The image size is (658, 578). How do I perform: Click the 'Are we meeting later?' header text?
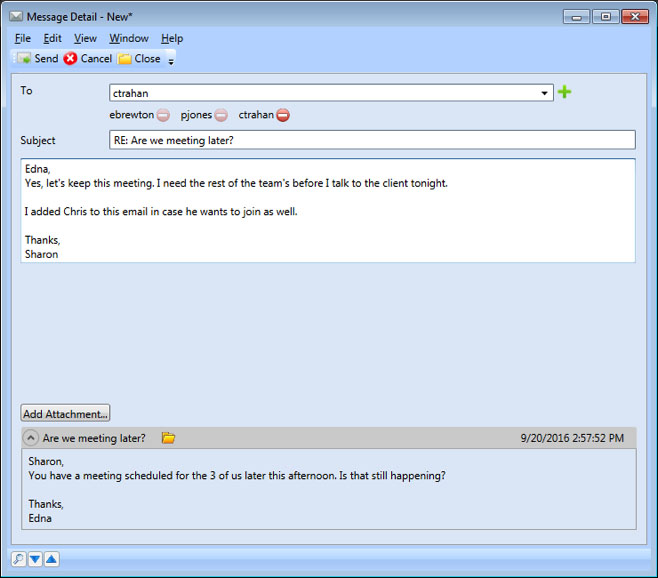[x=94, y=438]
